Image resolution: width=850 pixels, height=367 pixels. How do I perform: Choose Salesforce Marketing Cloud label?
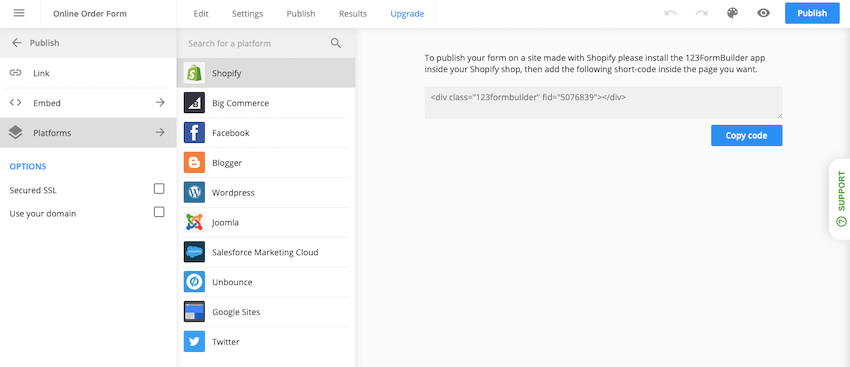pyautogui.click(x=265, y=252)
